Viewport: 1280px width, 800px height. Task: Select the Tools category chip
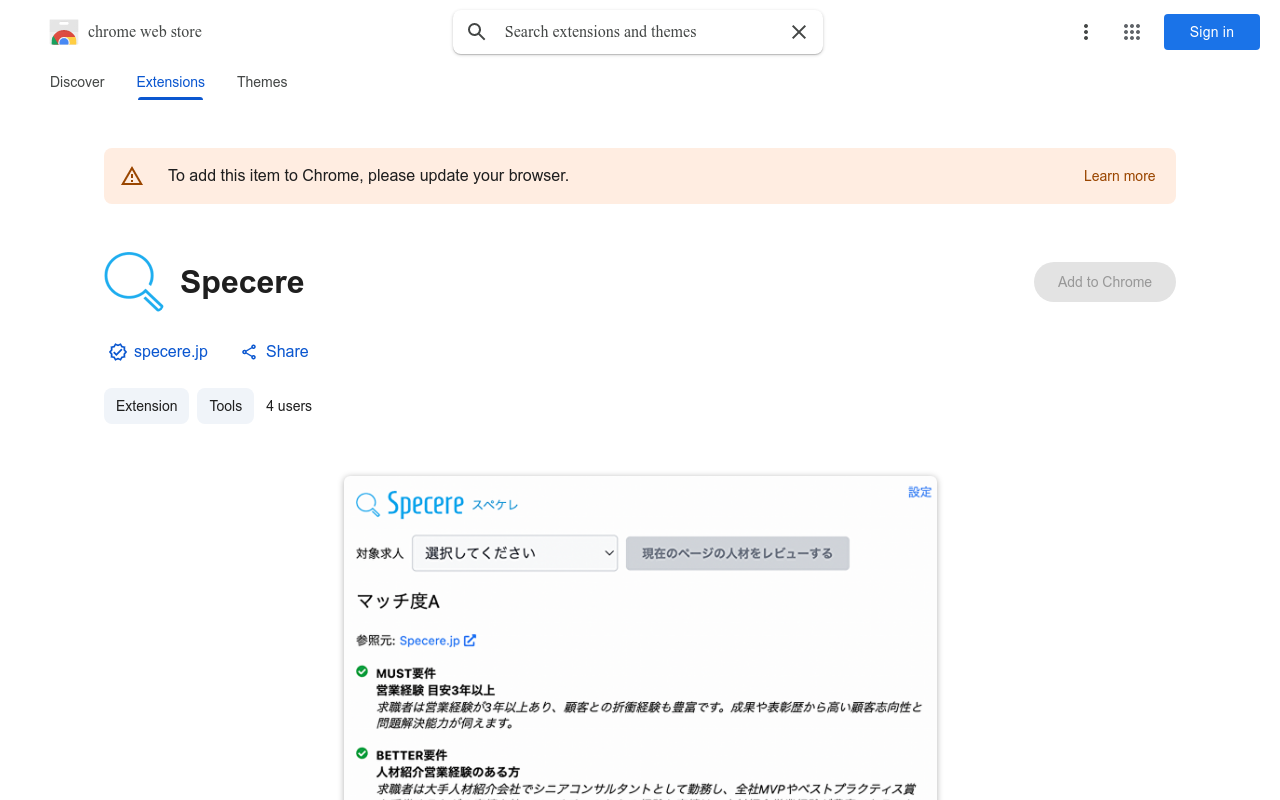point(226,406)
